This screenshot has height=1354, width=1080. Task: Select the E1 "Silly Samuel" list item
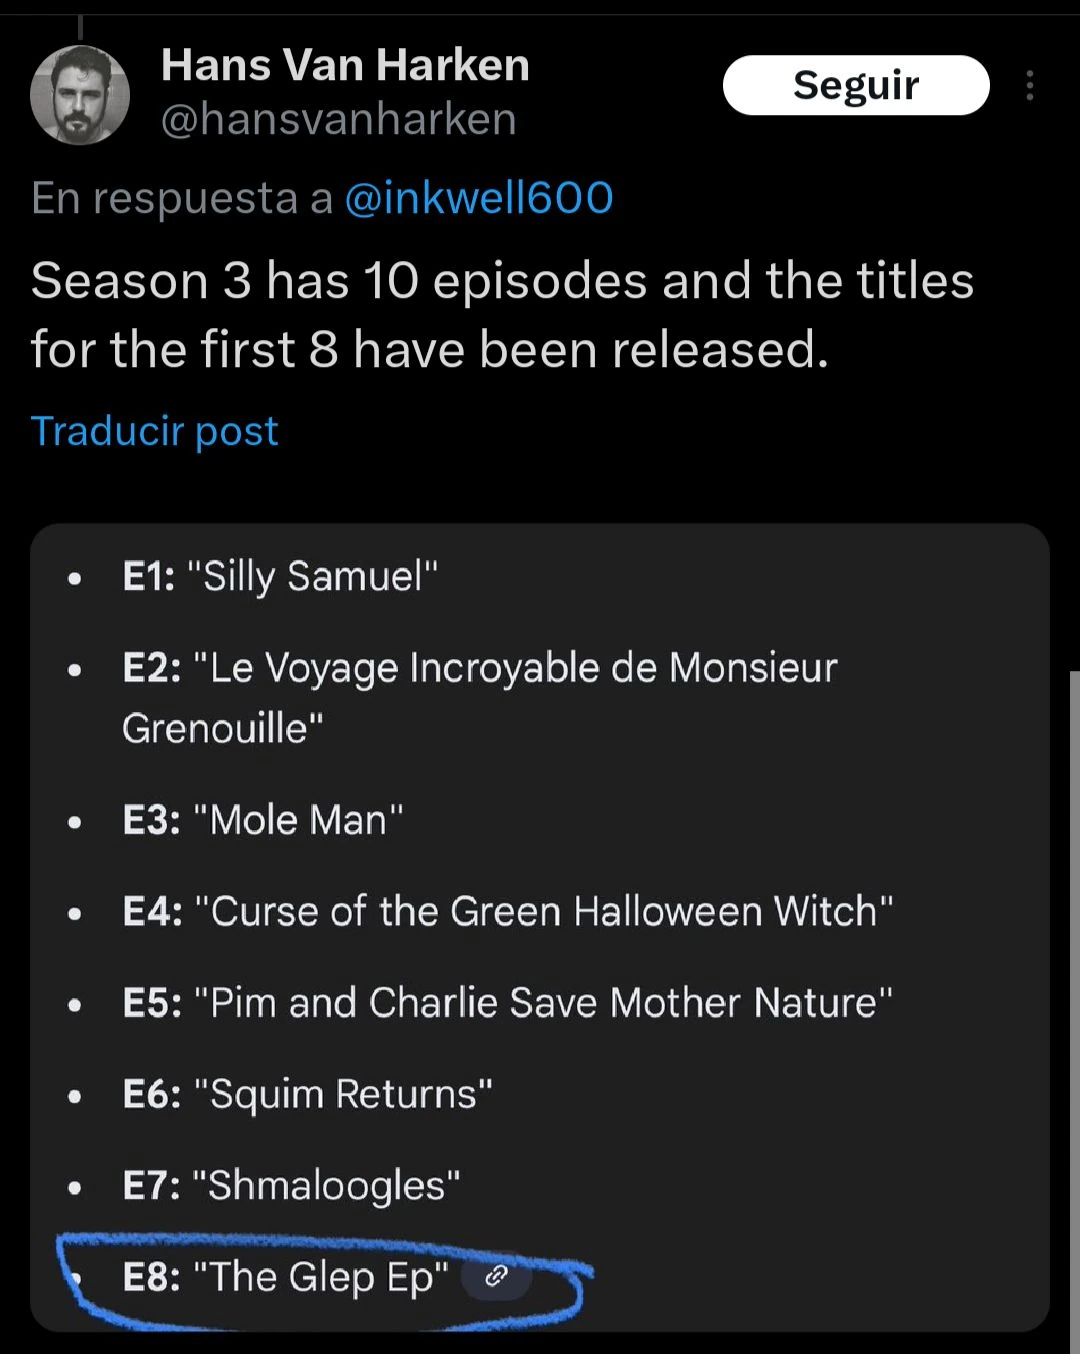[280, 577]
